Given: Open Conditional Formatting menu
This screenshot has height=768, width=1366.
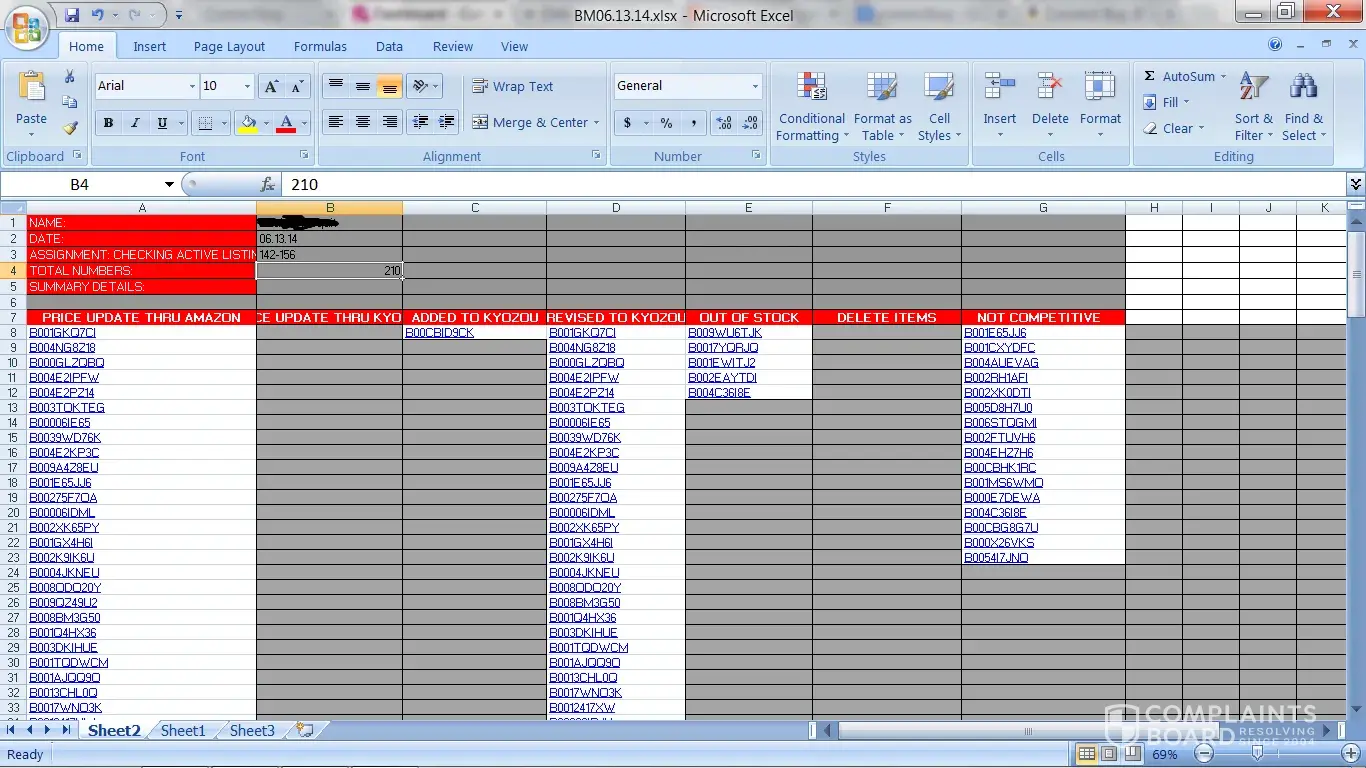Looking at the screenshot, I should pyautogui.click(x=811, y=107).
